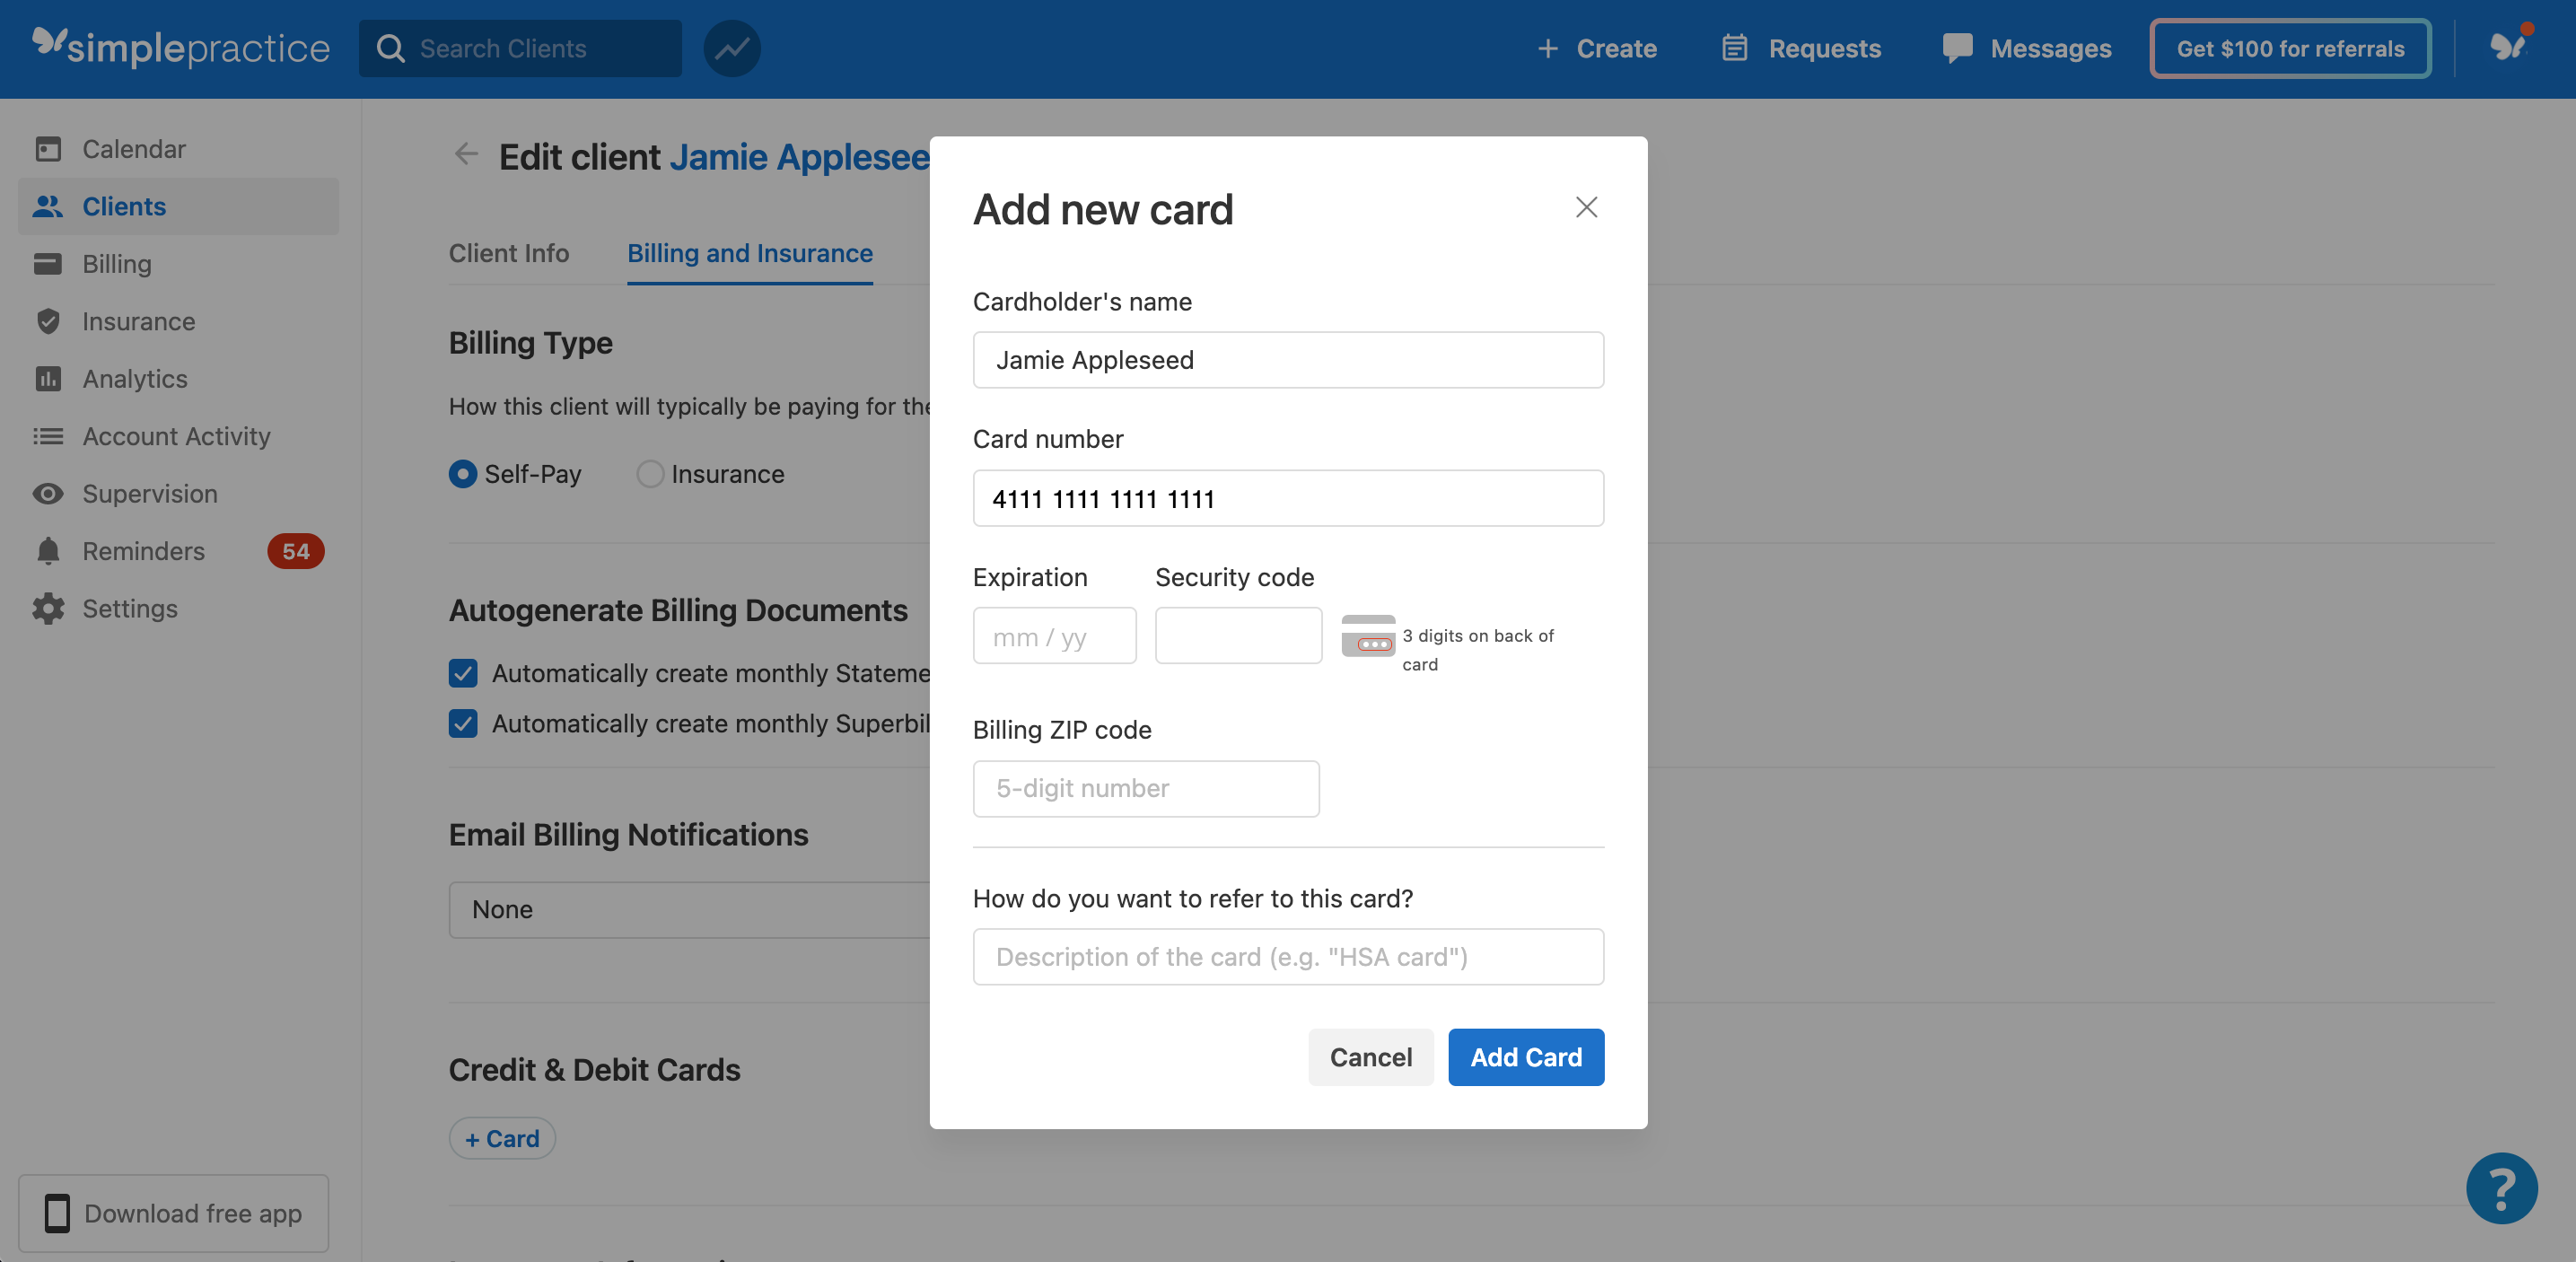Click the Account Activity list icon
This screenshot has width=2576, height=1262.
[x=48, y=436]
